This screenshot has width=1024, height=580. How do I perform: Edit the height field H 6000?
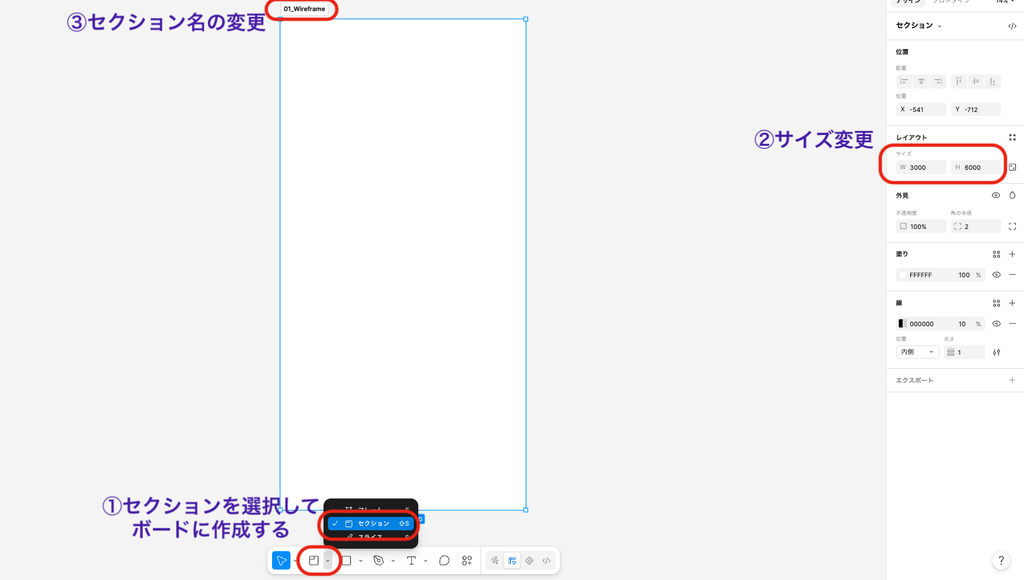(976, 167)
